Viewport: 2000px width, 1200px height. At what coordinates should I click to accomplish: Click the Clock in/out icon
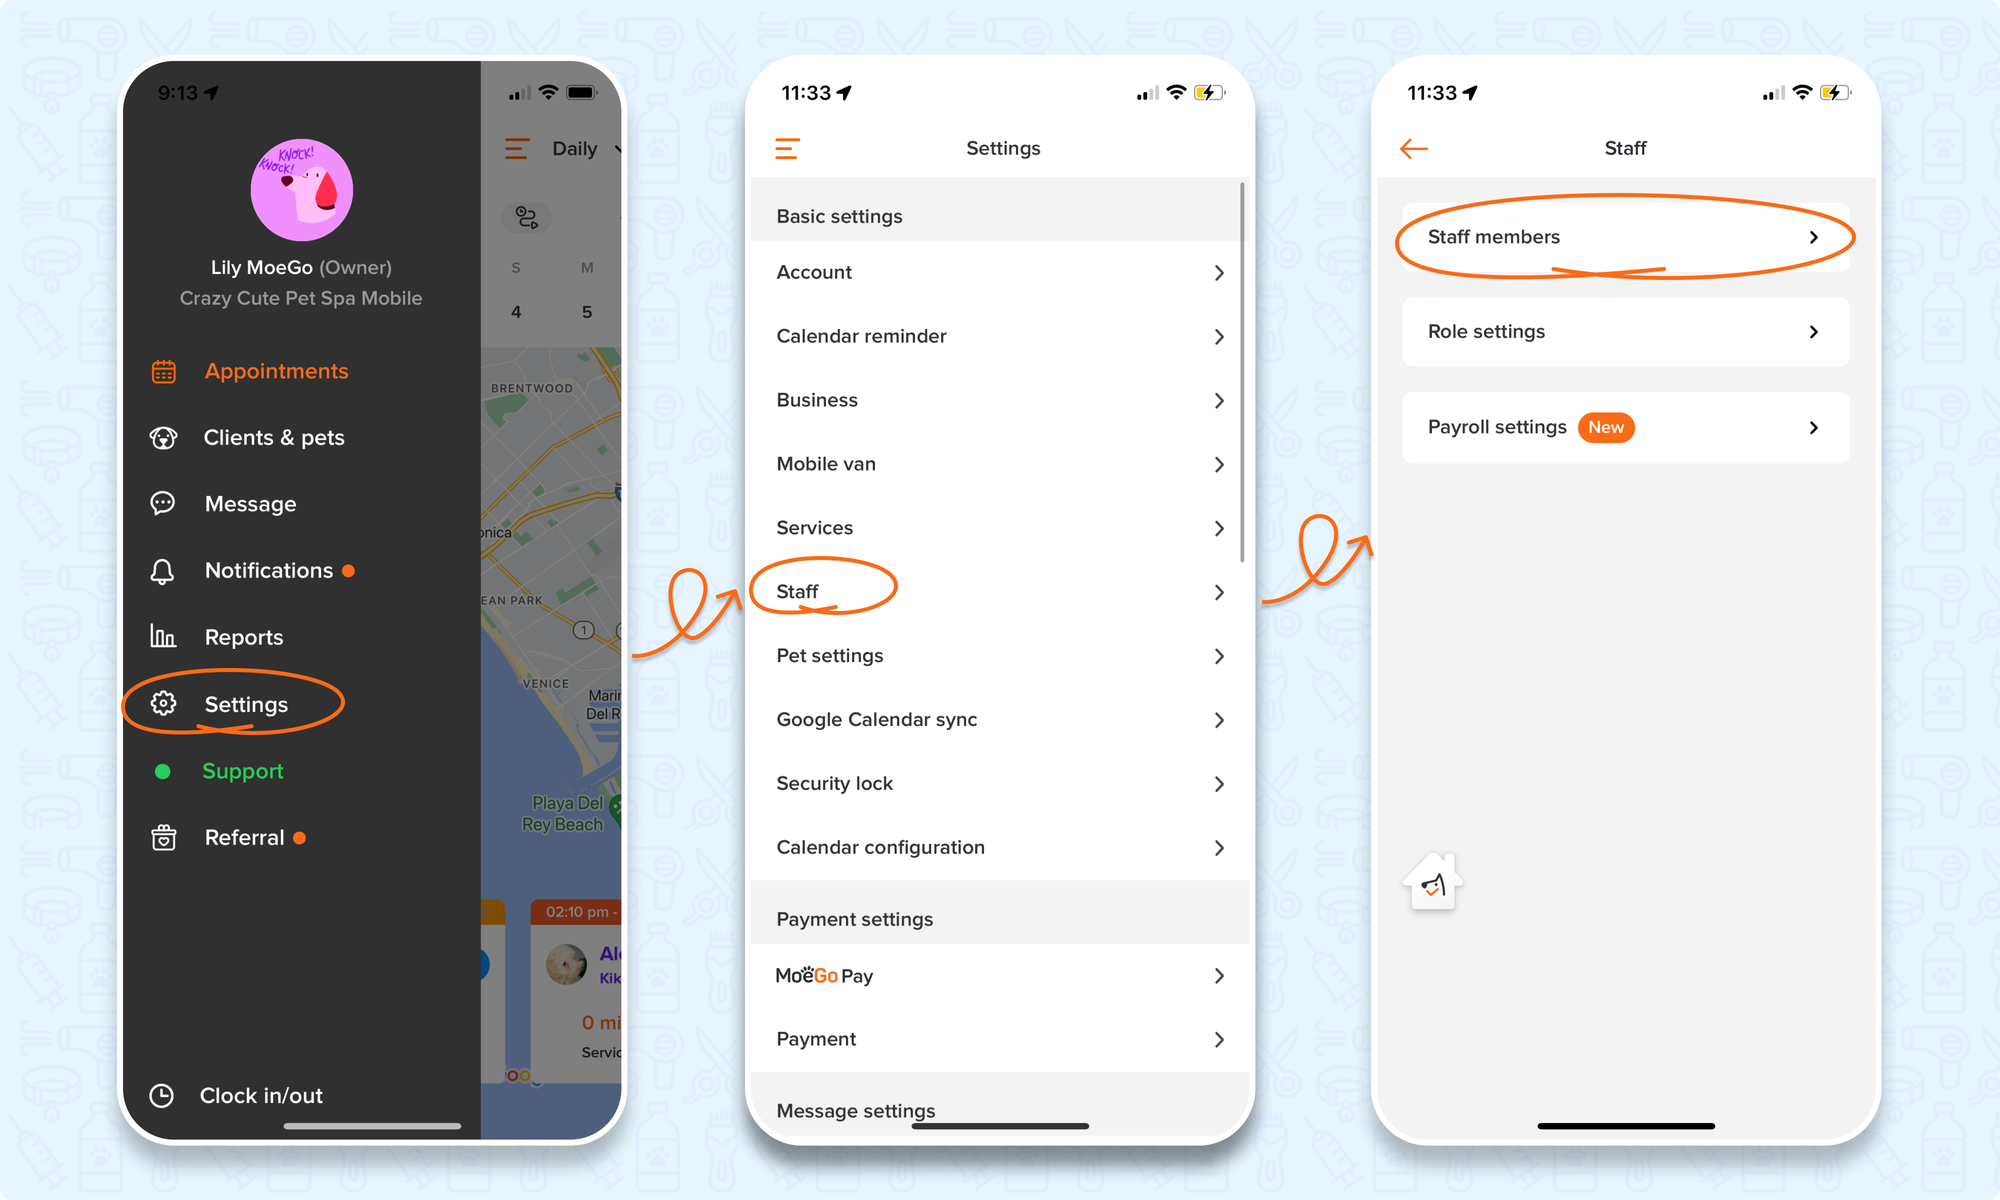click(x=161, y=1094)
